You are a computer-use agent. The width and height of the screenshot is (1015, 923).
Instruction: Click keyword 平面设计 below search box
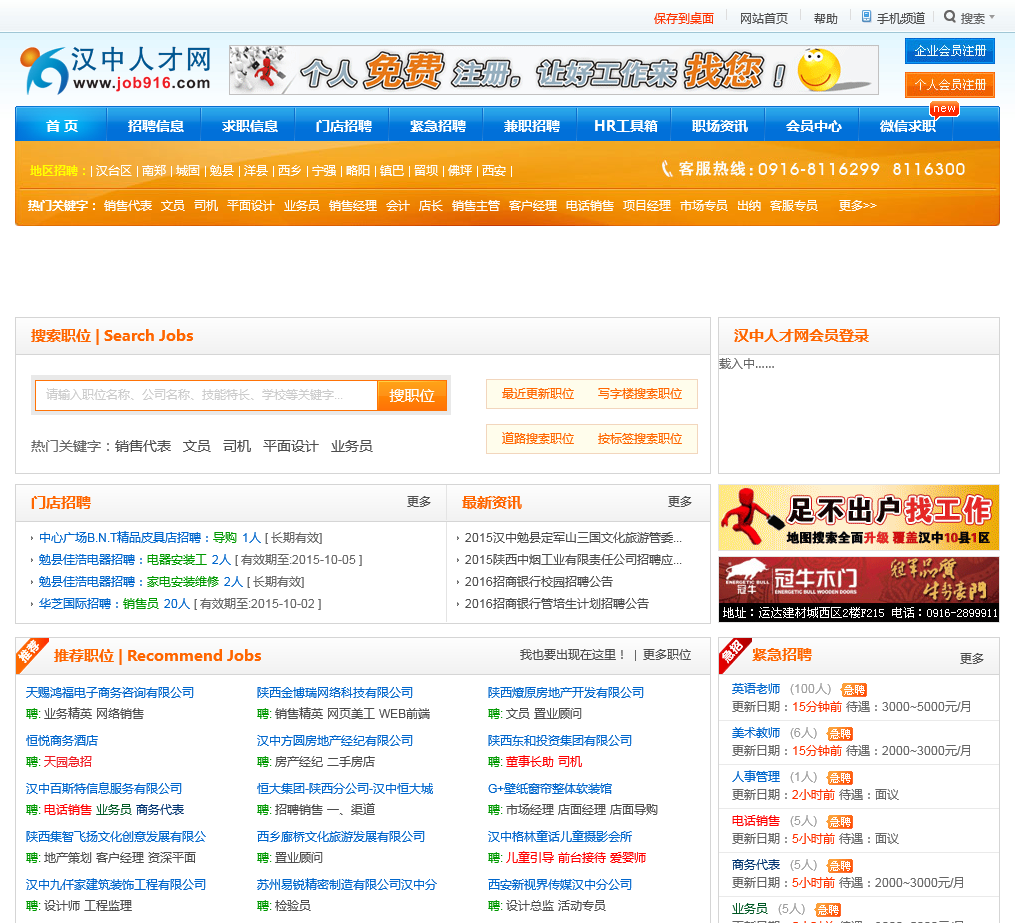291,446
